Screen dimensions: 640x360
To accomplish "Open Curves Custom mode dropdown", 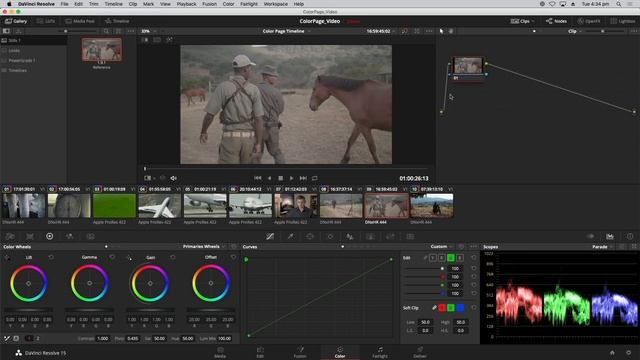I will tap(441, 247).
